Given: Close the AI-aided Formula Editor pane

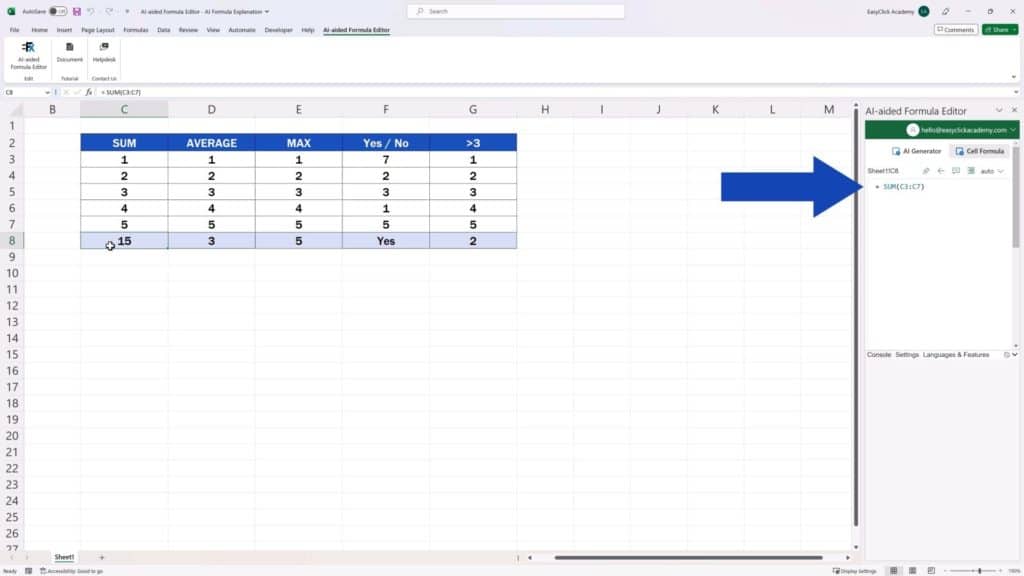Looking at the screenshot, I should tap(1014, 110).
